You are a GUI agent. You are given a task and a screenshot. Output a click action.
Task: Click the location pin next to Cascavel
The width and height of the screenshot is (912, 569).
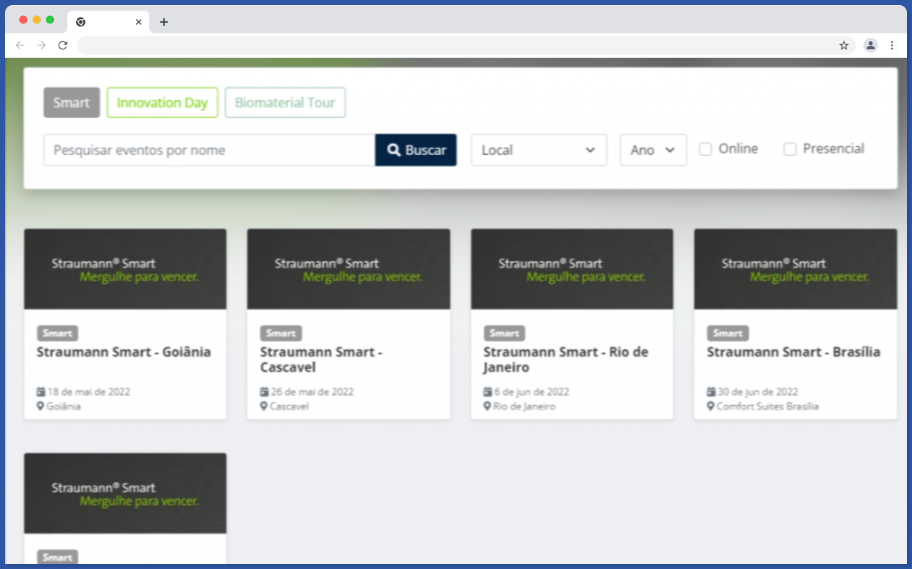pos(263,406)
